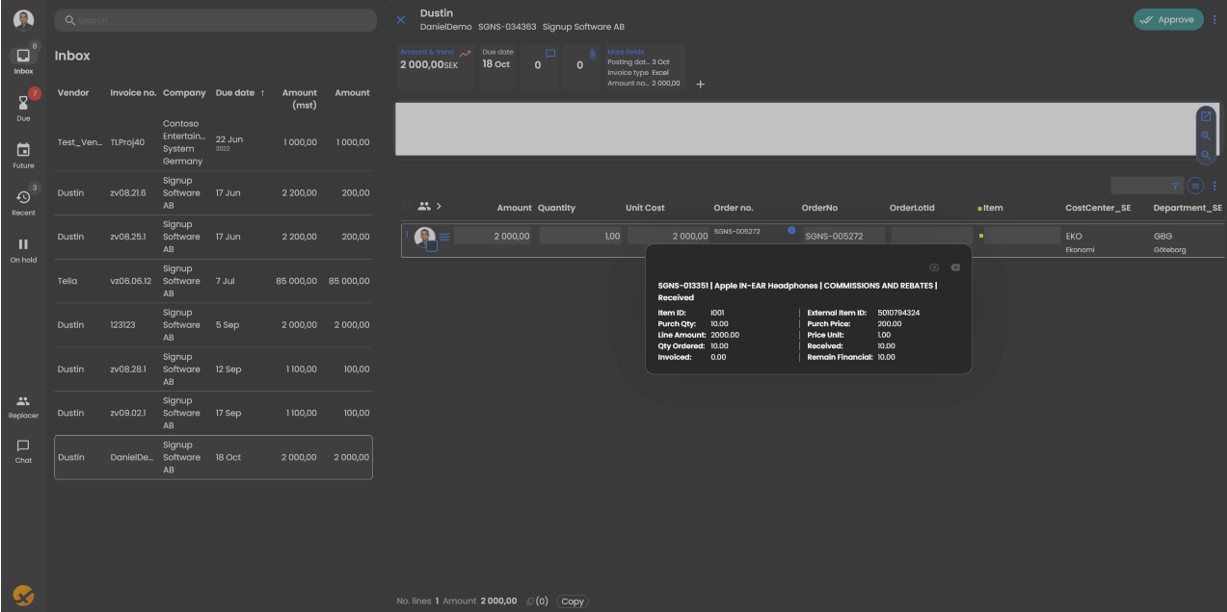Open the Chat icon in sidebar

(22, 446)
